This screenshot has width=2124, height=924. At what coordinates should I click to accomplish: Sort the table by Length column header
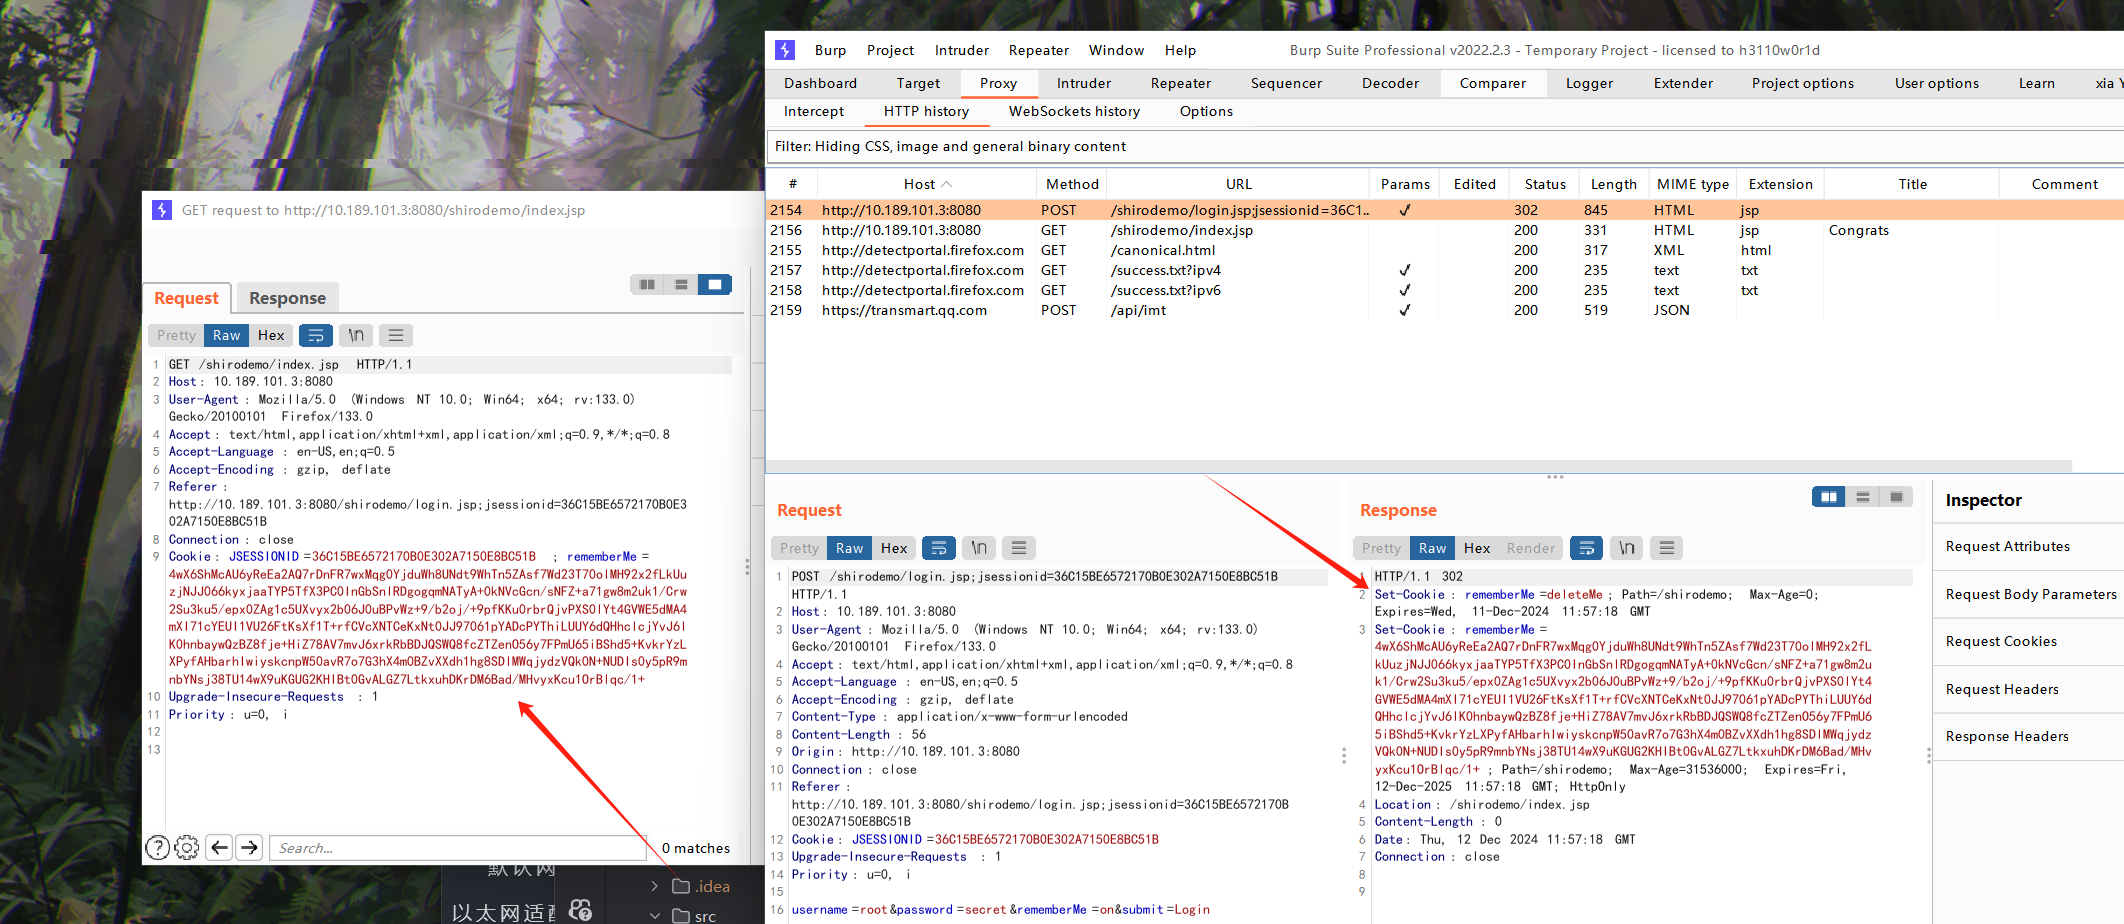pos(1613,184)
